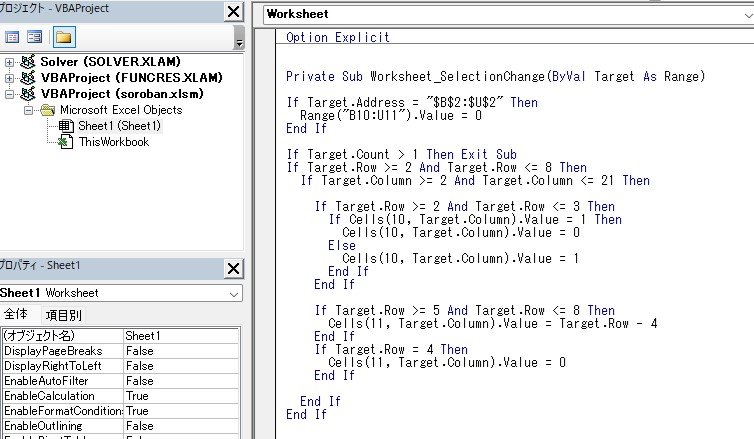Expand the VBAProject (FUNCRES.XLAM) node
This screenshot has width=754, height=439.
9,78
